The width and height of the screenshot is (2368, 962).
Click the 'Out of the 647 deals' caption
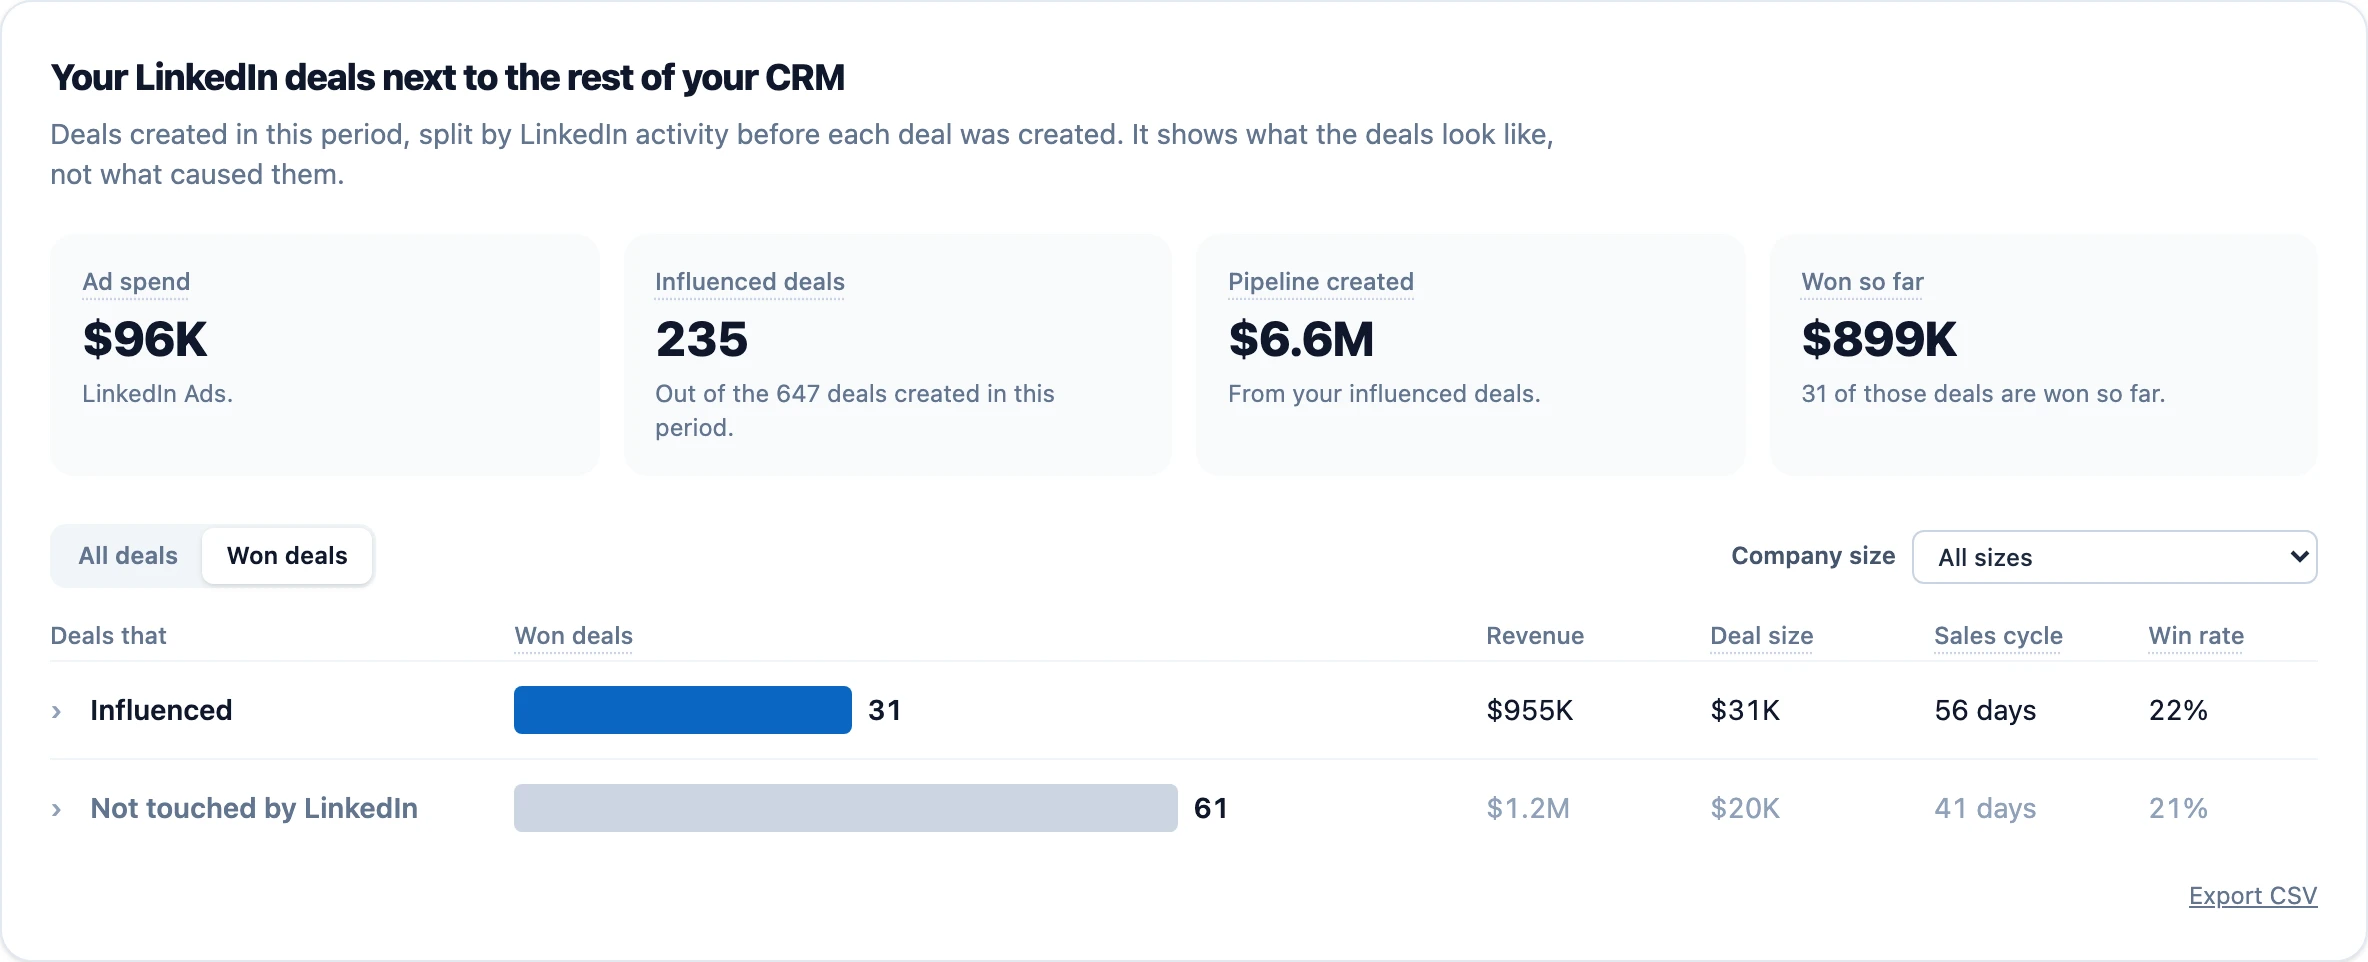pyautogui.click(x=855, y=411)
